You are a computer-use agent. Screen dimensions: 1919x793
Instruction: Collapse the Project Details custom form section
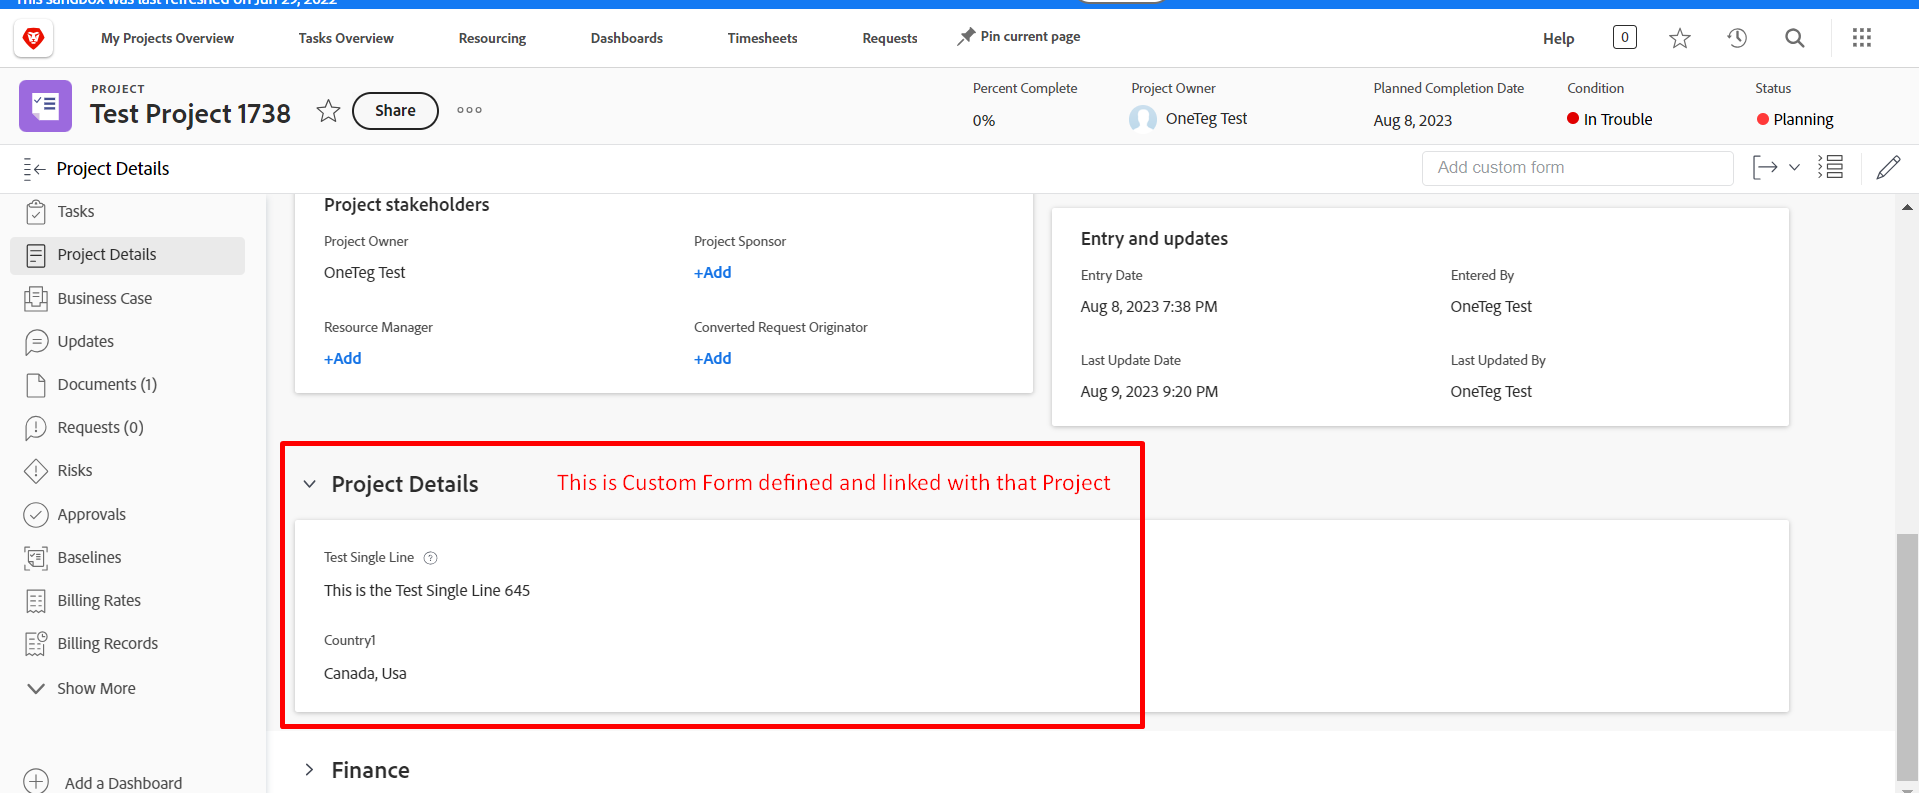pyautogui.click(x=310, y=484)
